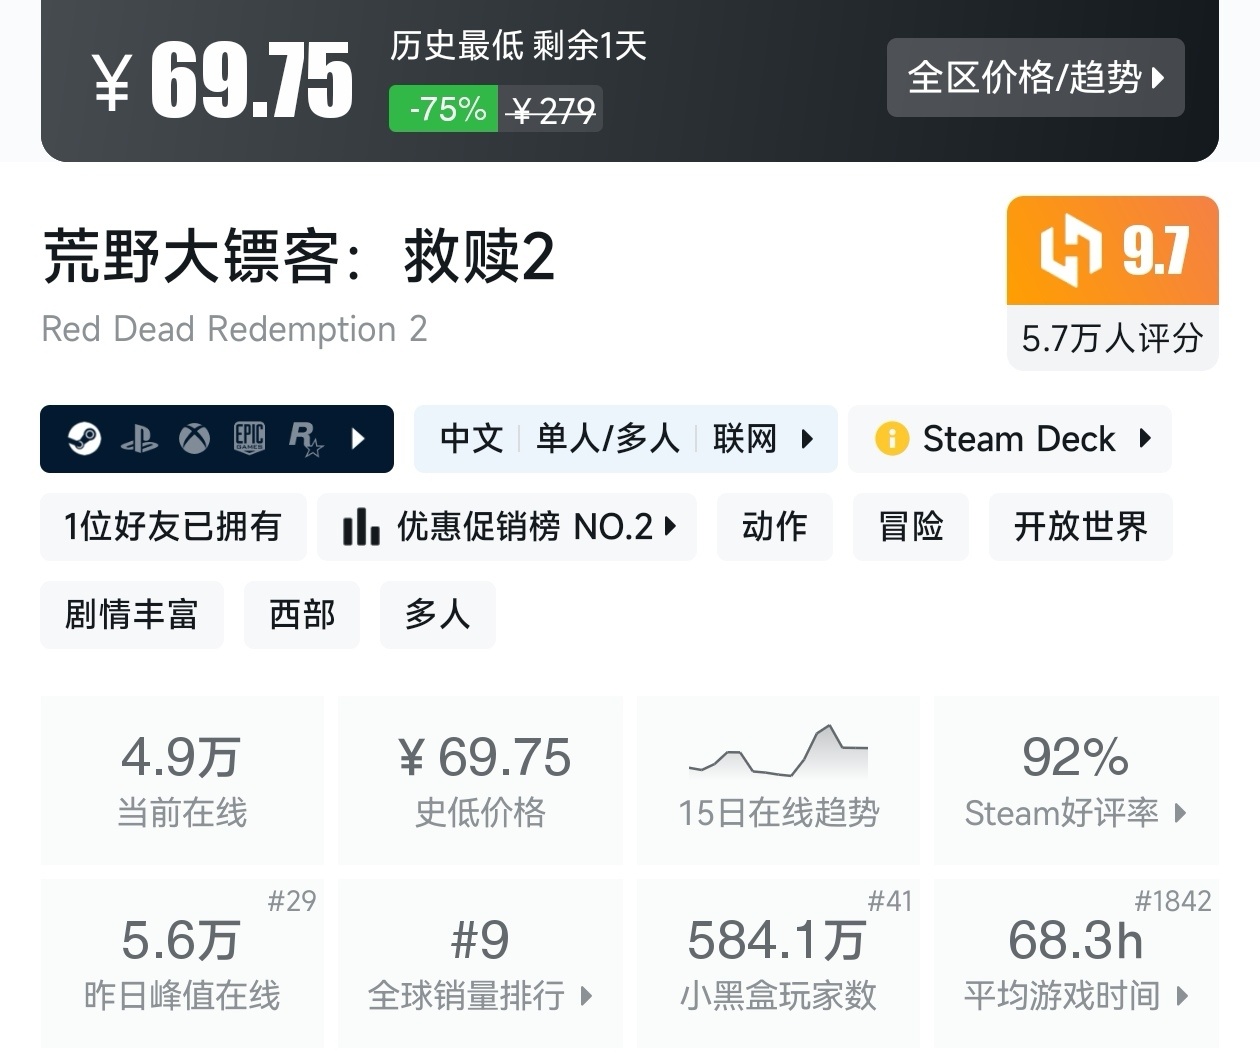This screenshot has width=1260, height=1061.
Task: Expand Steam Deck compatibility details
Action: (x=1145, y=438)
